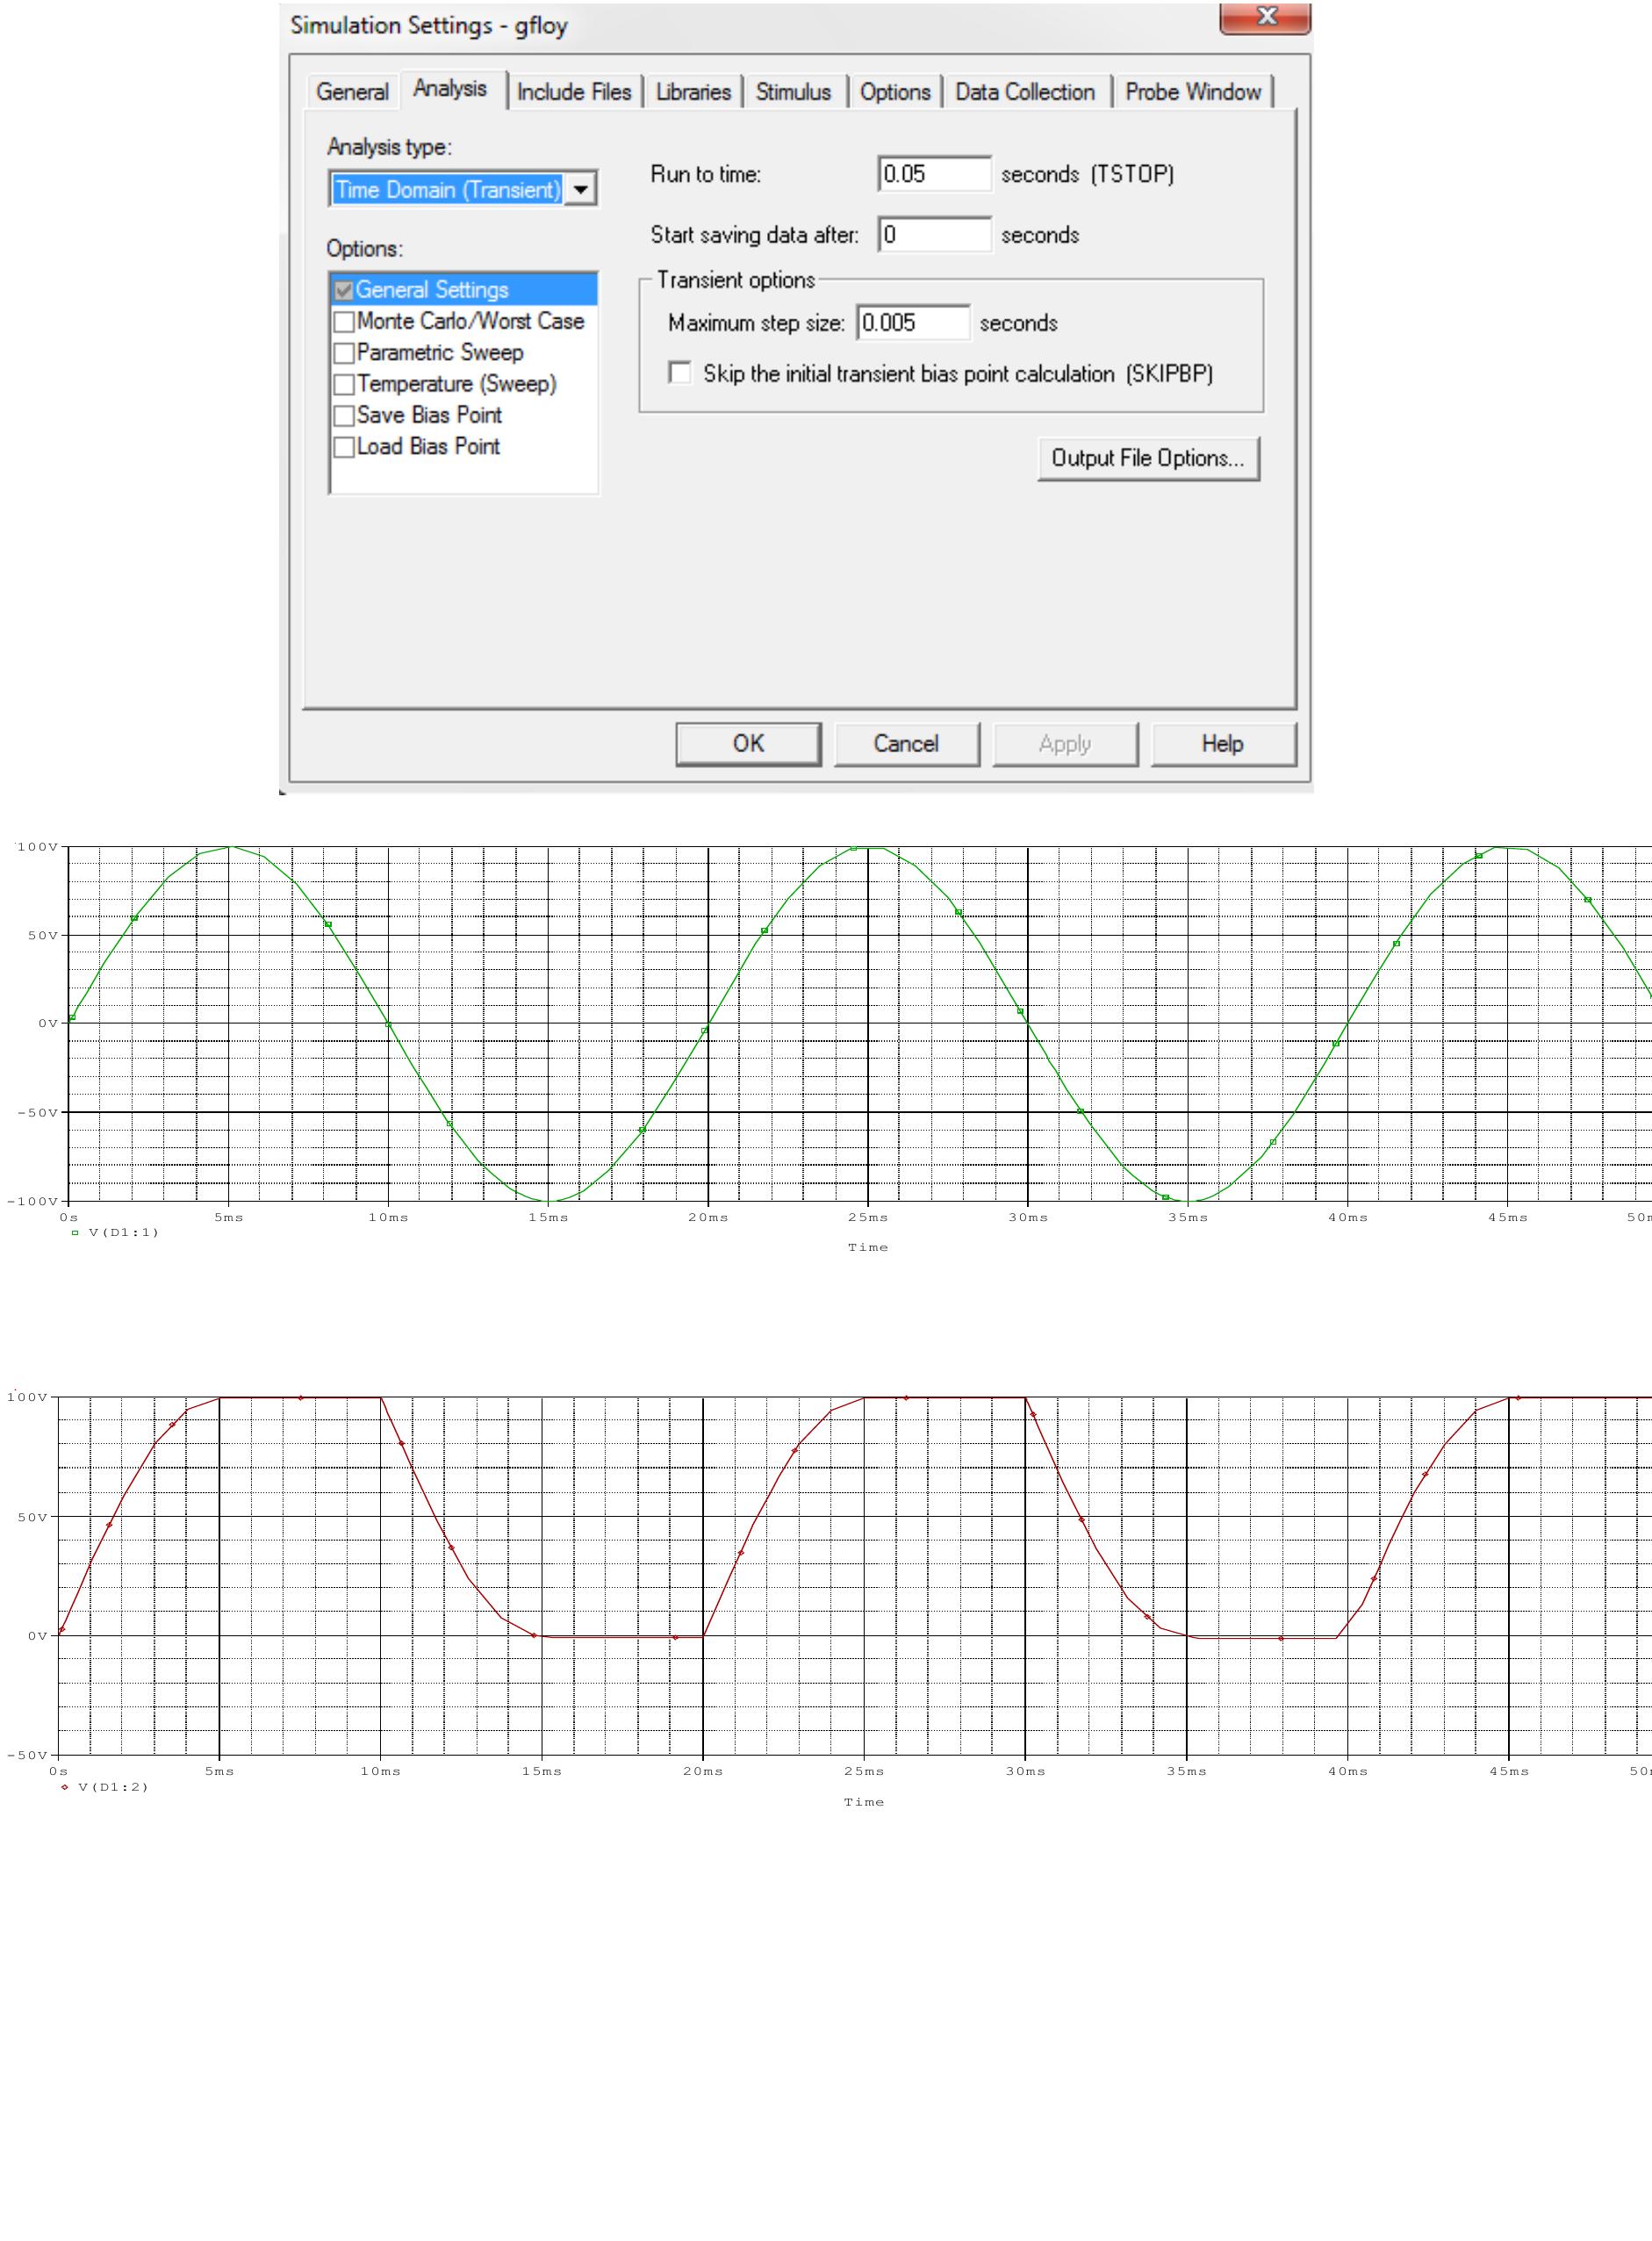Click the Maximum step size field
This screenshot has height=2241, width=1652.
point(913,323)
